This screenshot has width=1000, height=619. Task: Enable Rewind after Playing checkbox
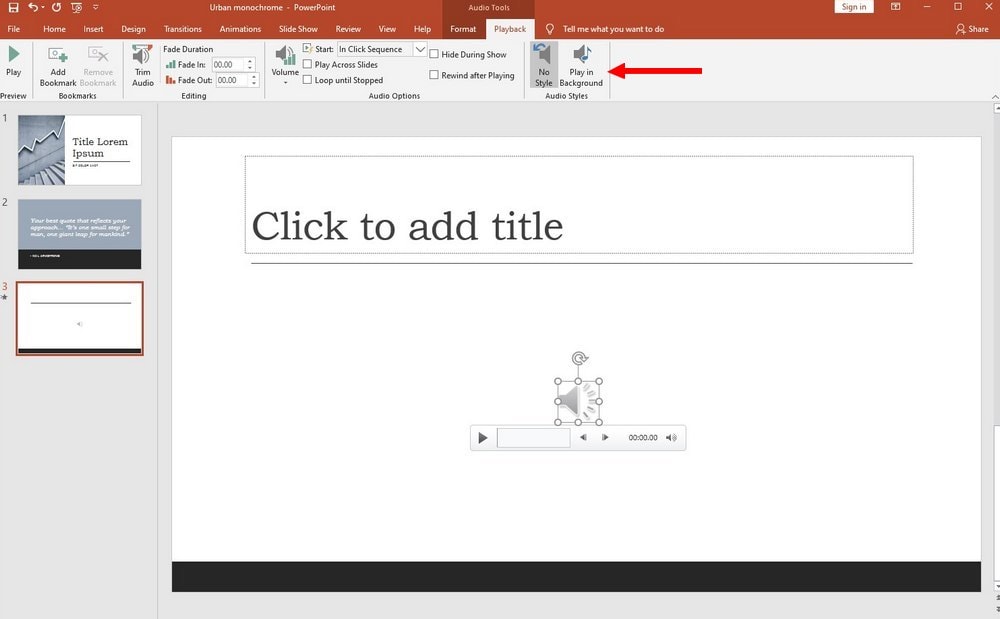click(434, 75)
